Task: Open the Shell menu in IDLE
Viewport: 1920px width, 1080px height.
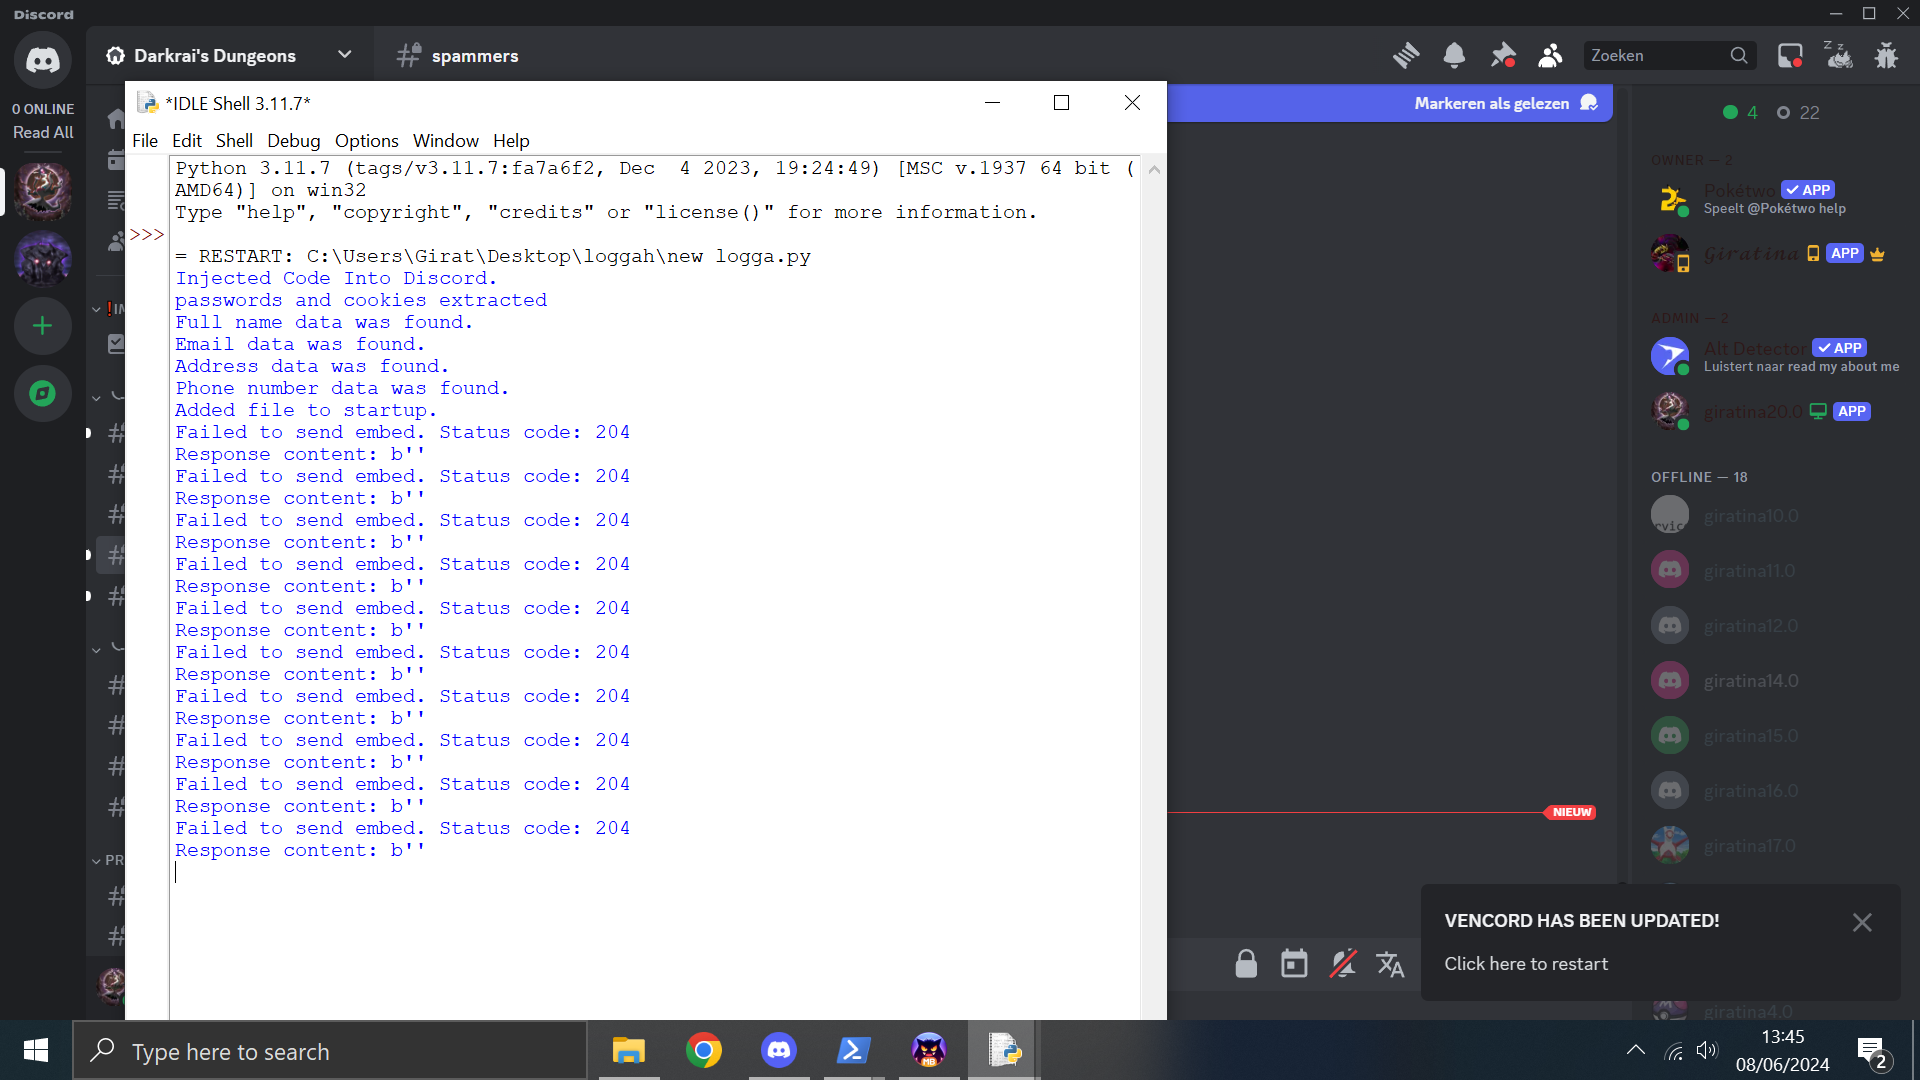Action: (x=234, y=141)
